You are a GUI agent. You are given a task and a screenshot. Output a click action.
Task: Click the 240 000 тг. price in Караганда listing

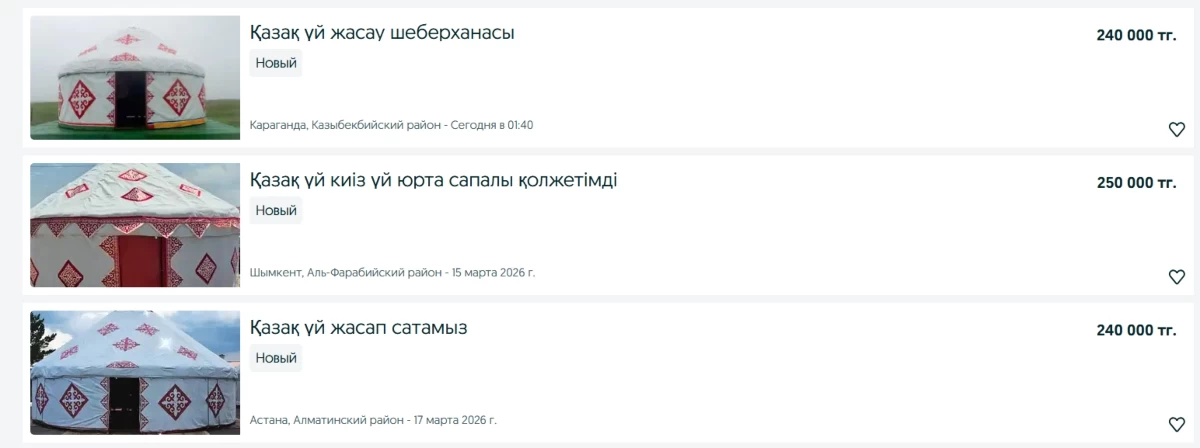click(1136, 35)
